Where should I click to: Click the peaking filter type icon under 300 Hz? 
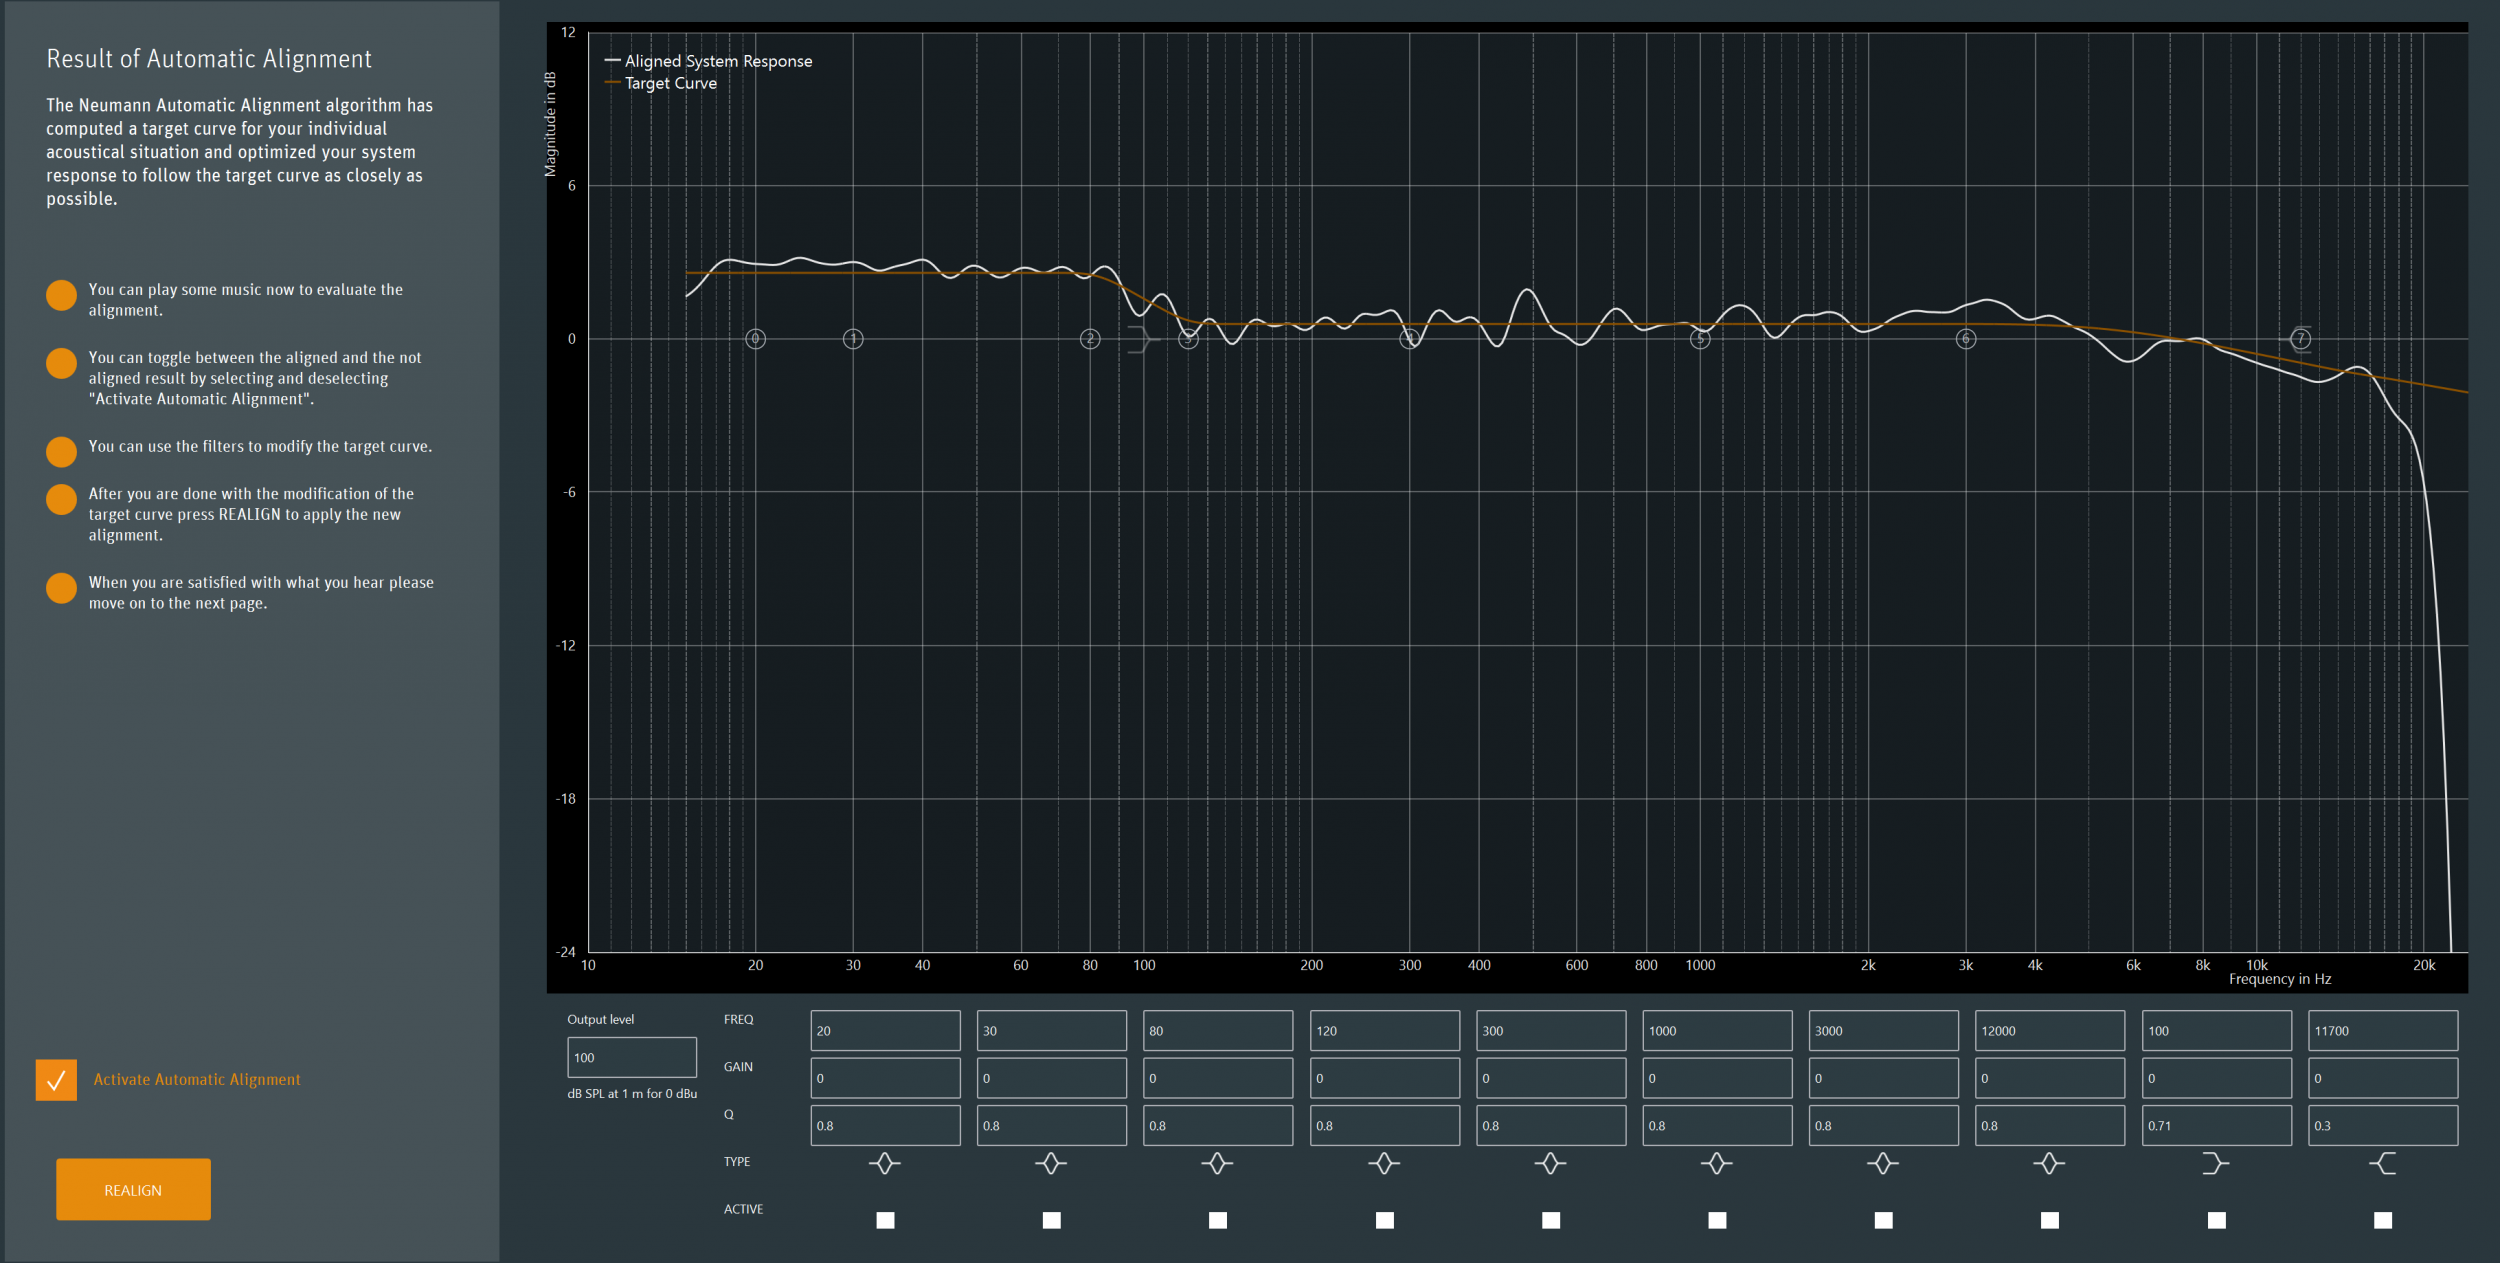pos(1550,1163)
